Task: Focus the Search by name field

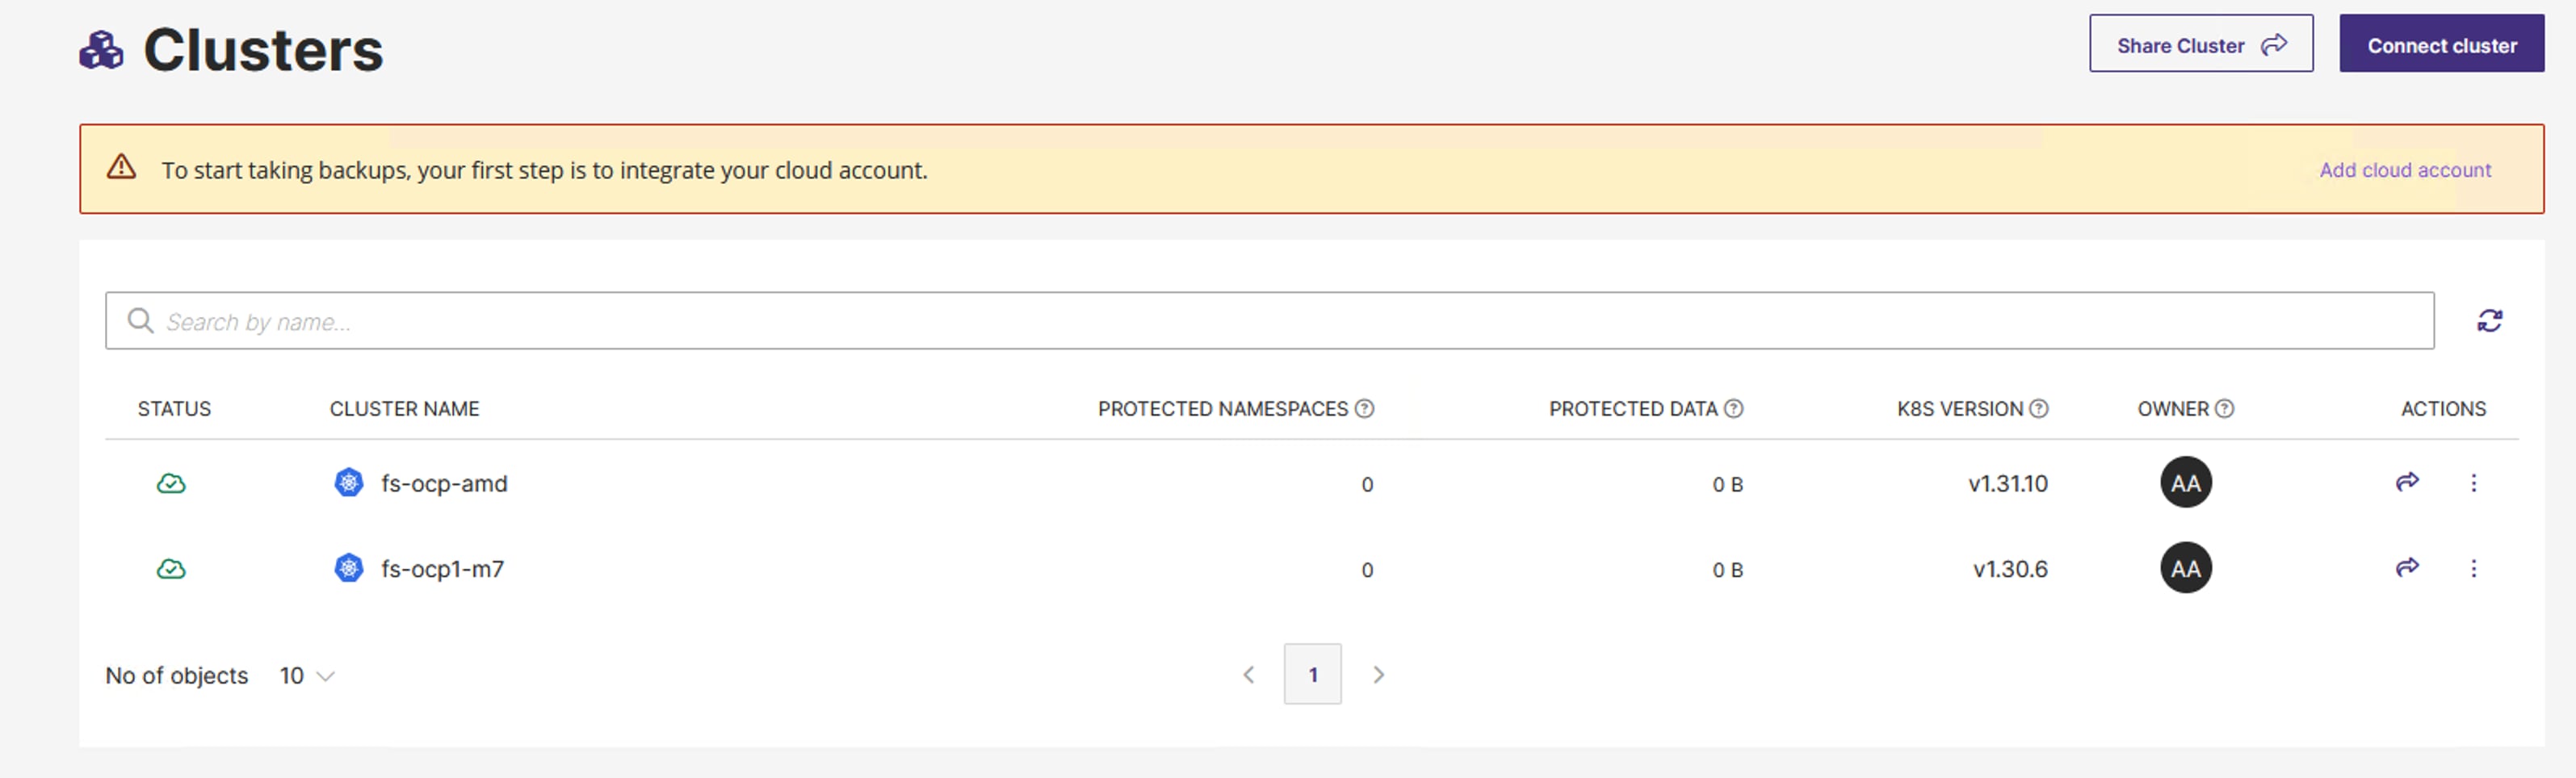Action: (x=1270, y=321)
